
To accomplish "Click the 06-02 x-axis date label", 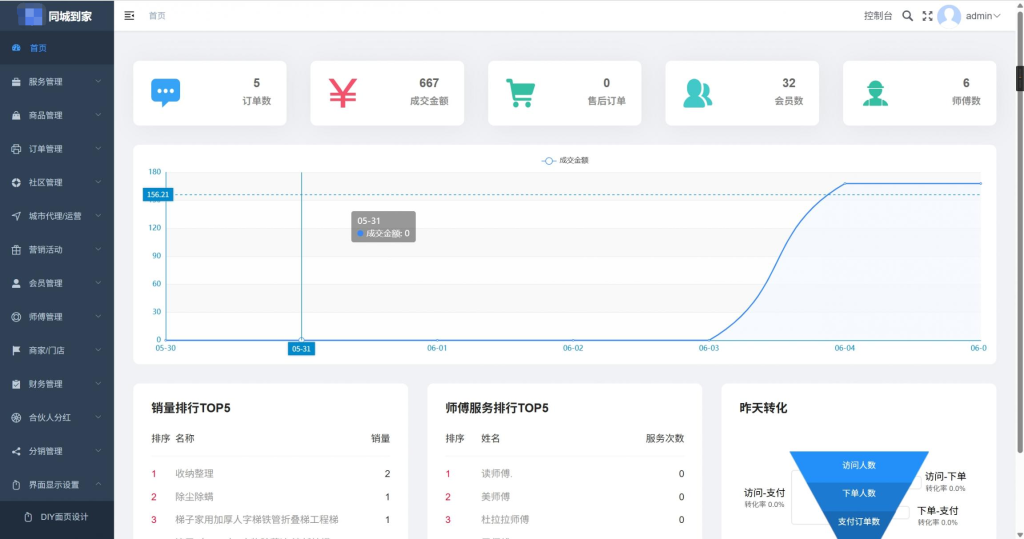I will [x=573, y=348].
